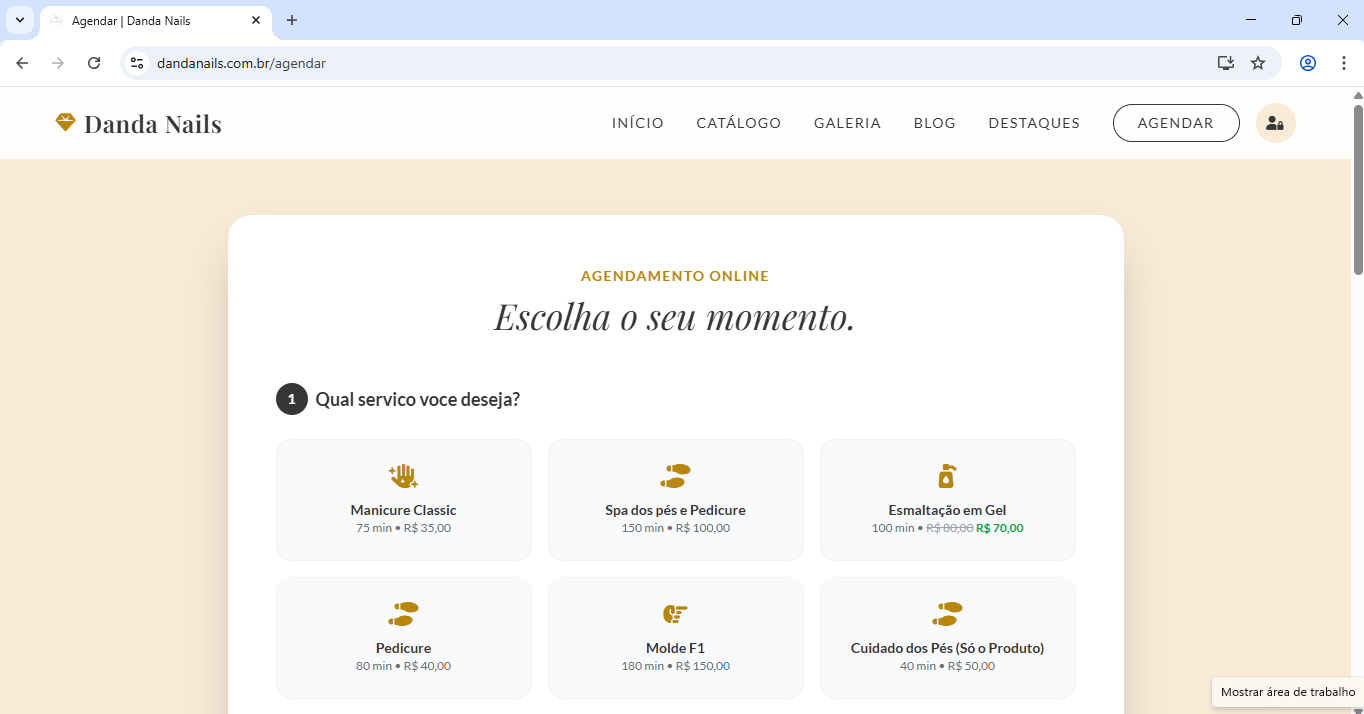The image size is (1364, 714).
Task: Open the Chrome three-dot menu
Action: [1344, 62]
